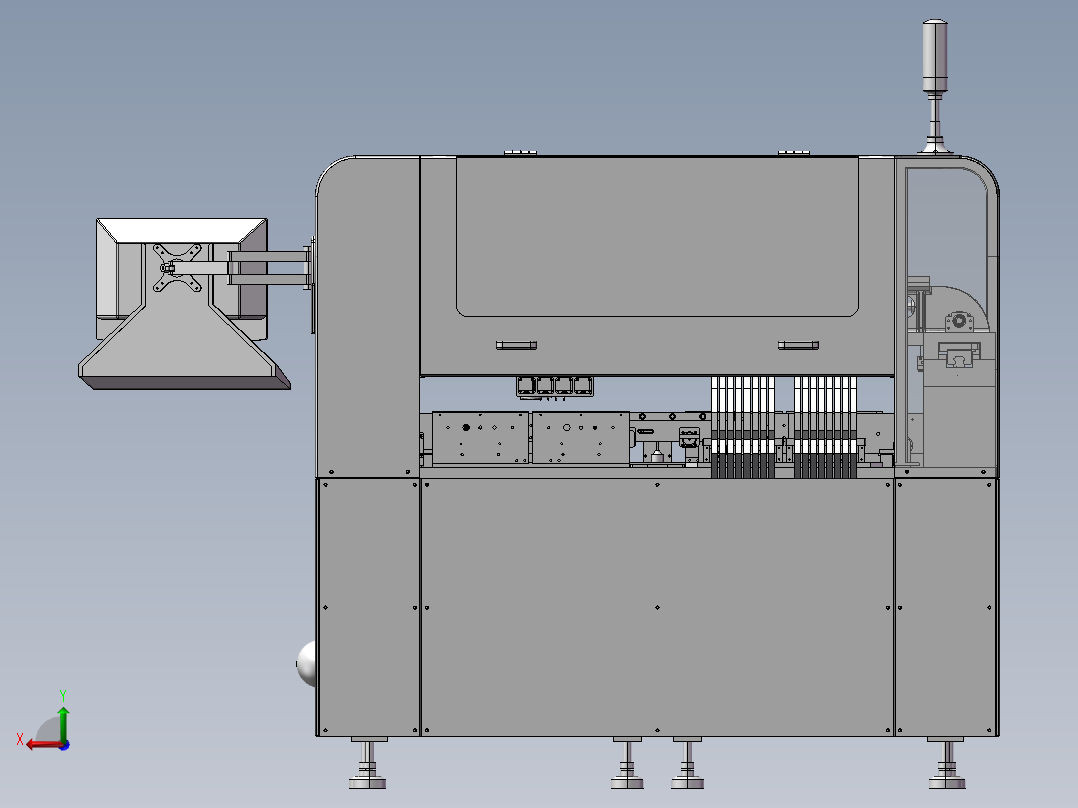
Task: Select the left feeder bank
Action: click(743, 427)
